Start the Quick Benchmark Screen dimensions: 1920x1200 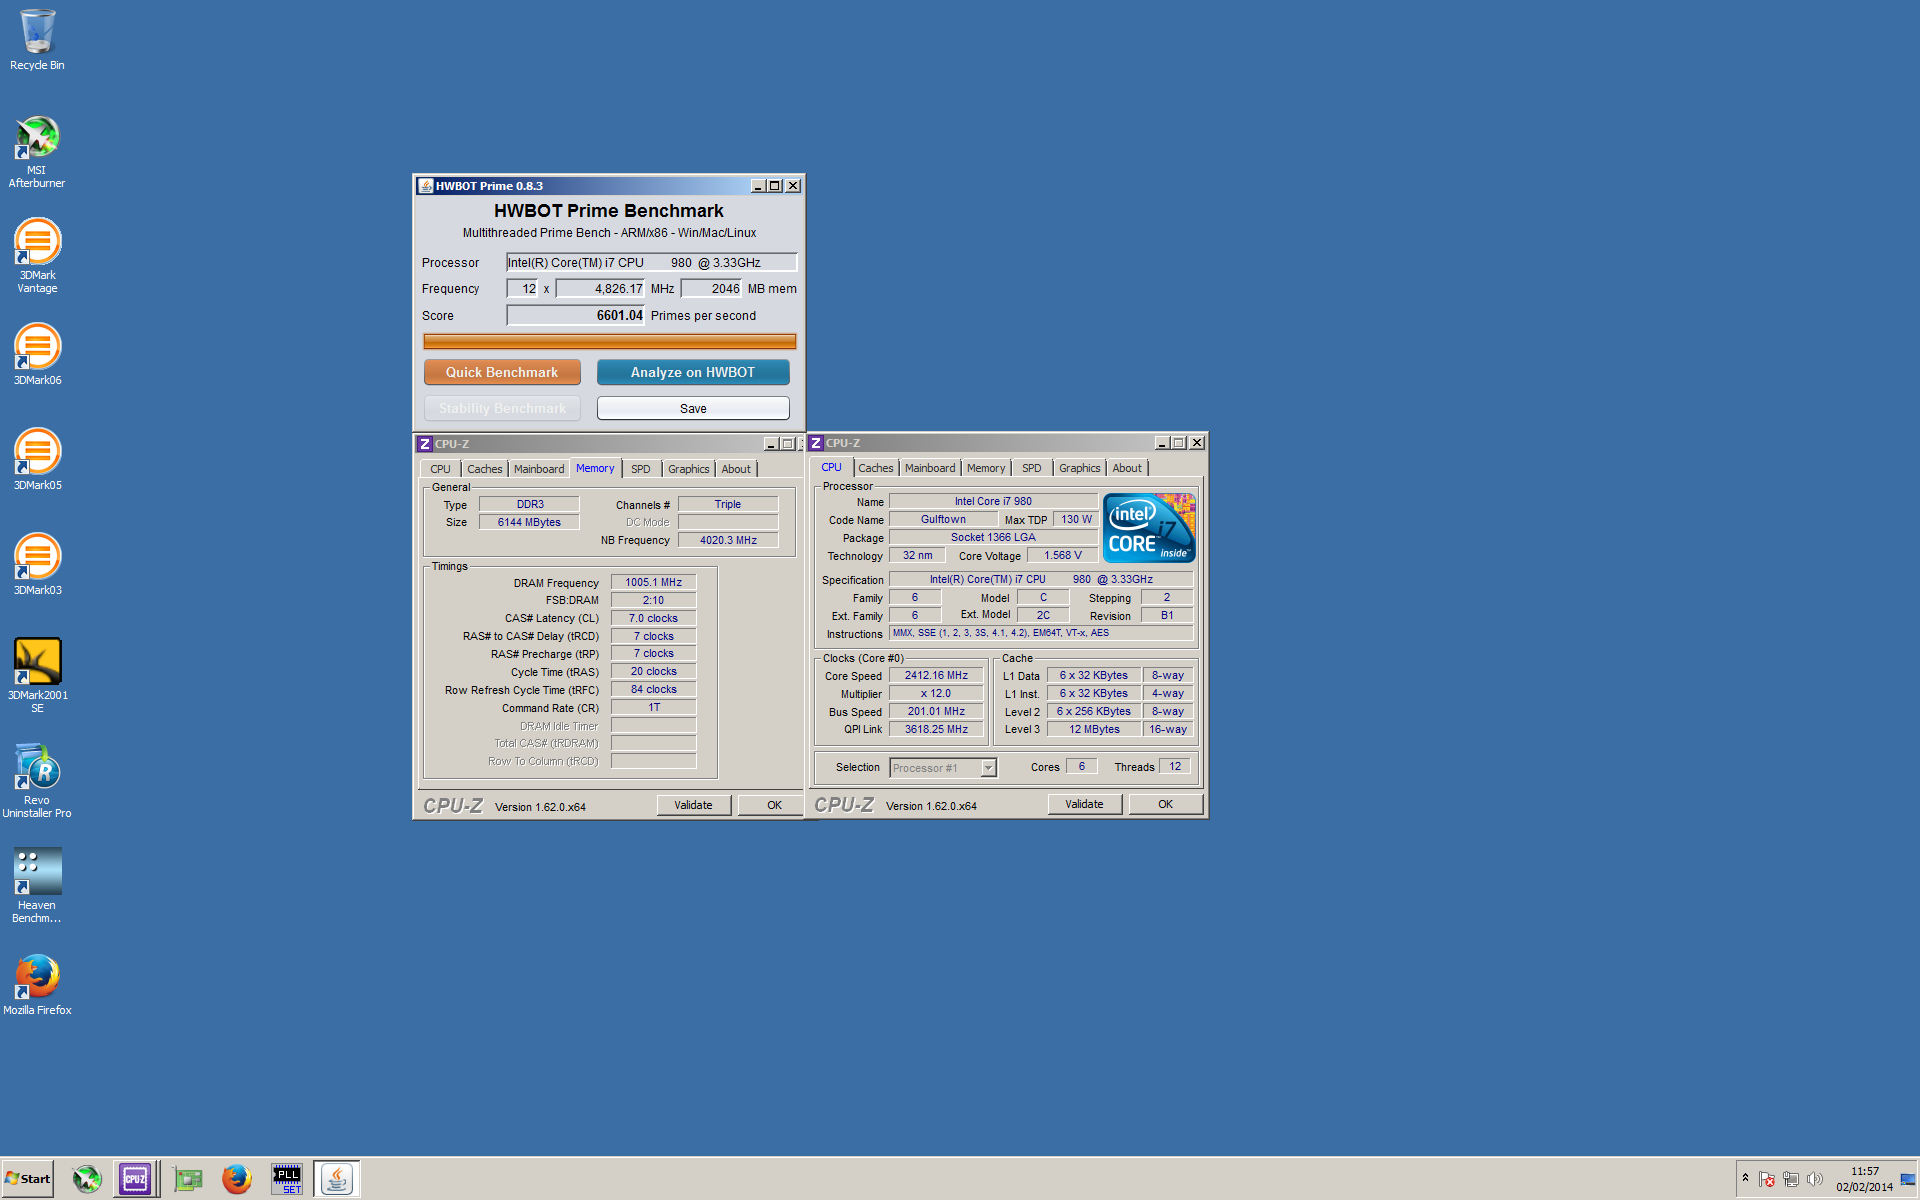click(502, 372)
